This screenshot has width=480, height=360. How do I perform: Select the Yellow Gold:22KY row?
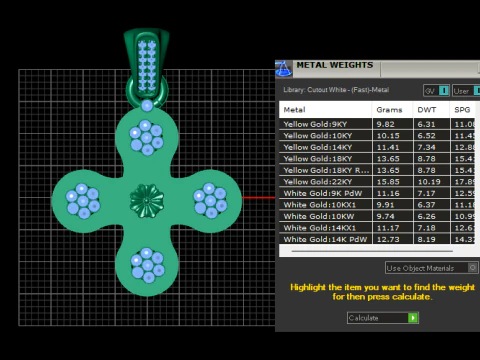(377, 182)
